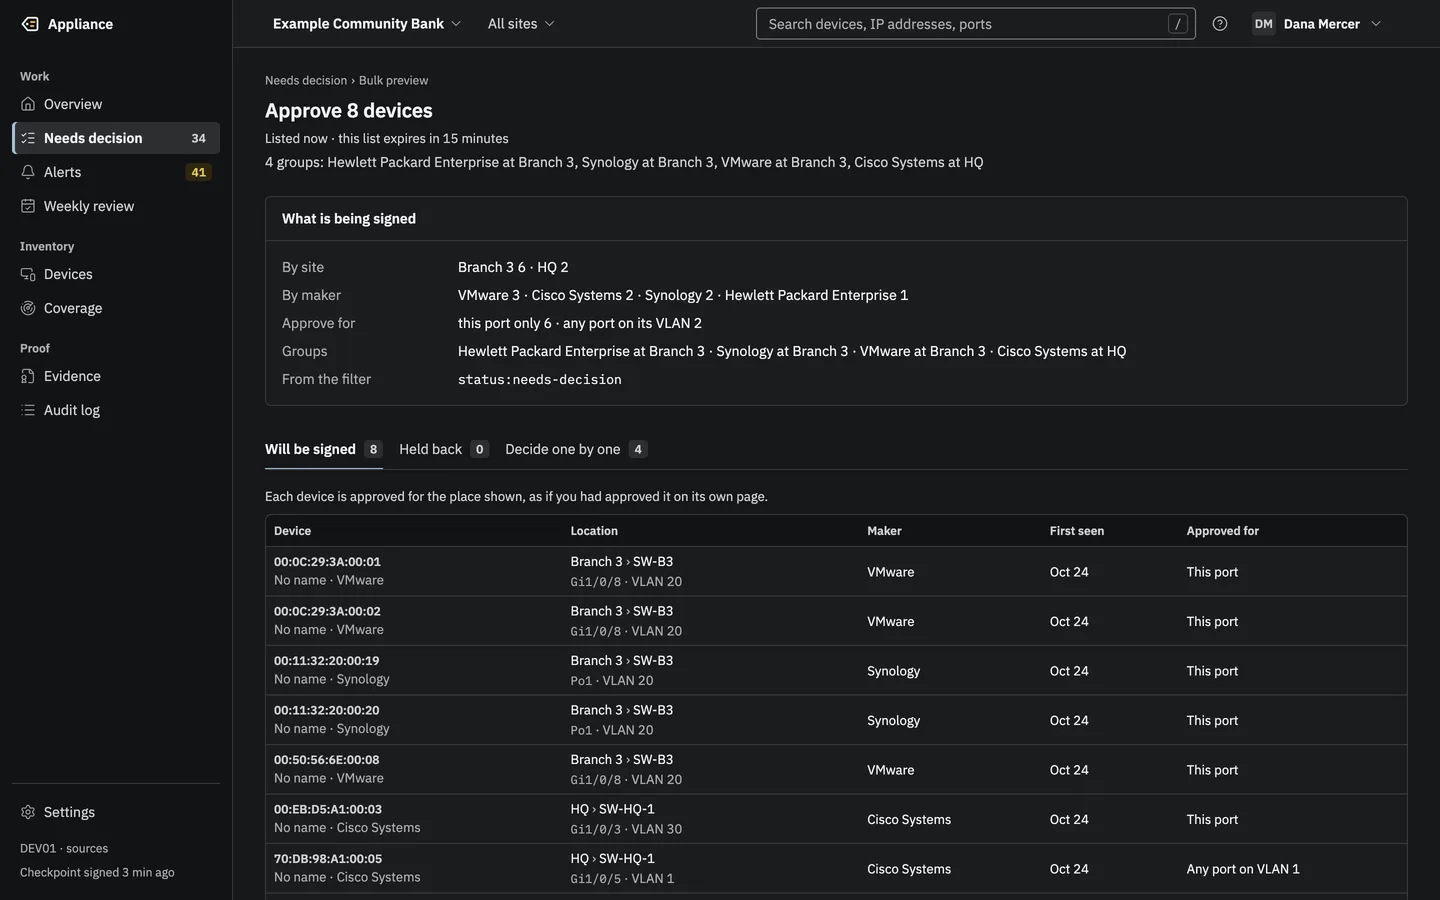Open the Decide one by one tab
The image size is (1440, 900).
point(576,449)
